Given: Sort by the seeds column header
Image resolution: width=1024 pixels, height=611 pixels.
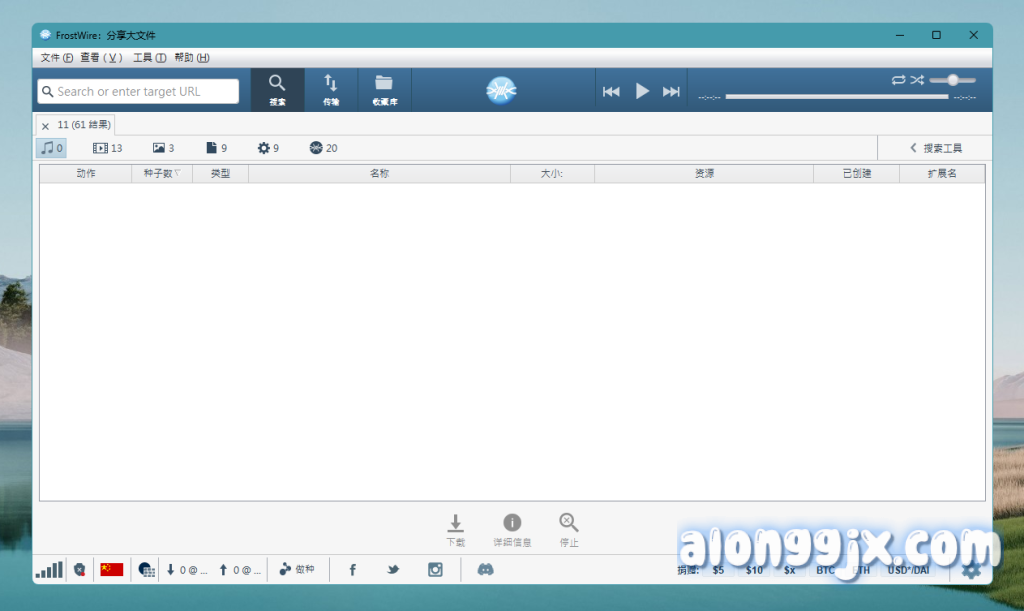Looking at the screenshot, I should (x=162, y=173).
